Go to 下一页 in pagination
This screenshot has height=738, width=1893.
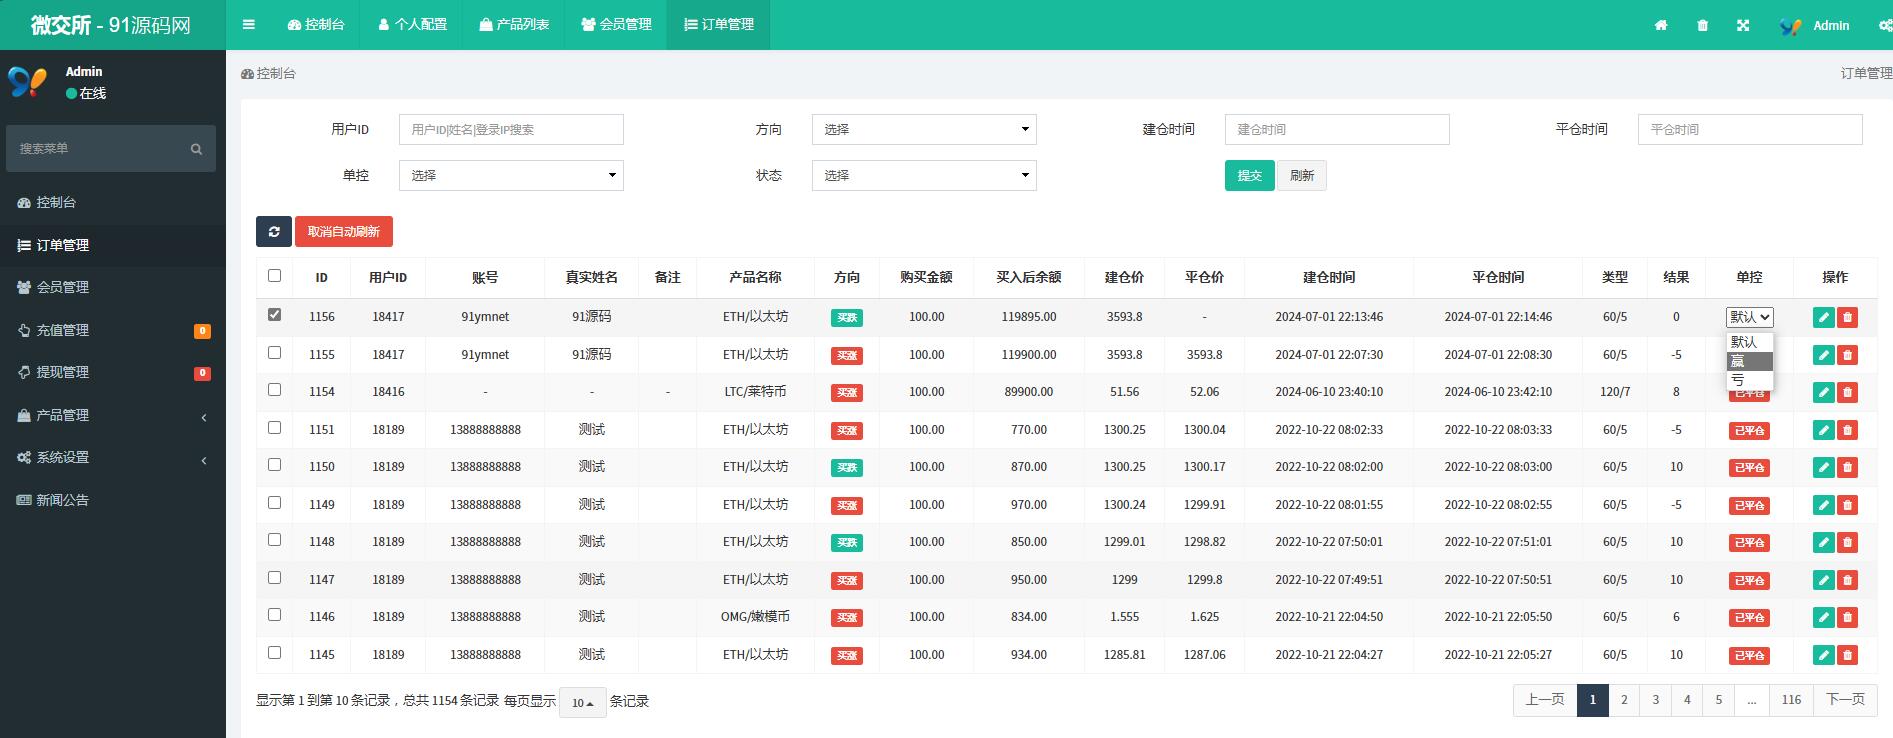click(1845, 700)
